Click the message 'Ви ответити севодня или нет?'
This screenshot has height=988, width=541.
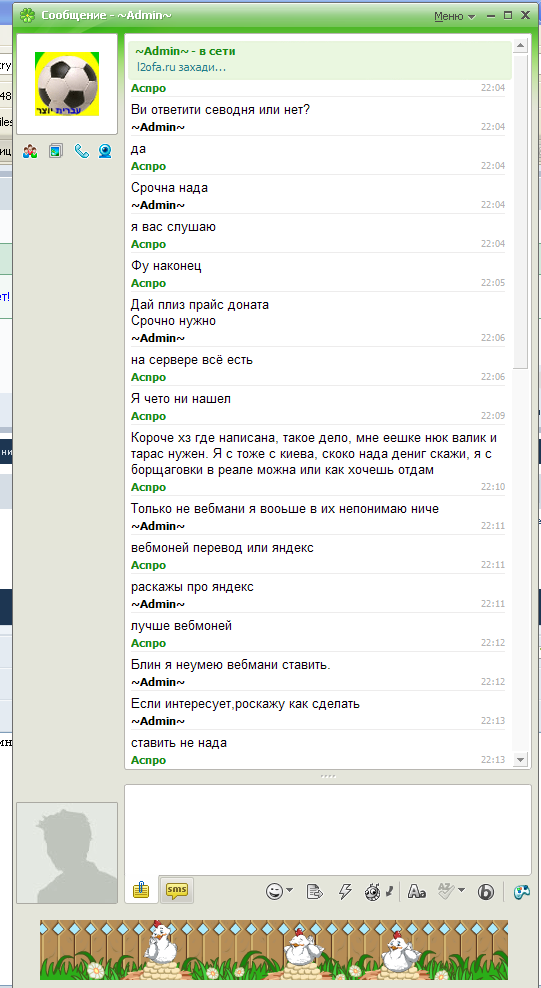220,110
